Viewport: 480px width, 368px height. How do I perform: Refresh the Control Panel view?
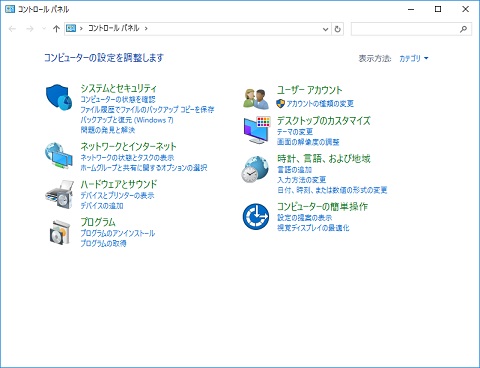click(x=337, y=29)
